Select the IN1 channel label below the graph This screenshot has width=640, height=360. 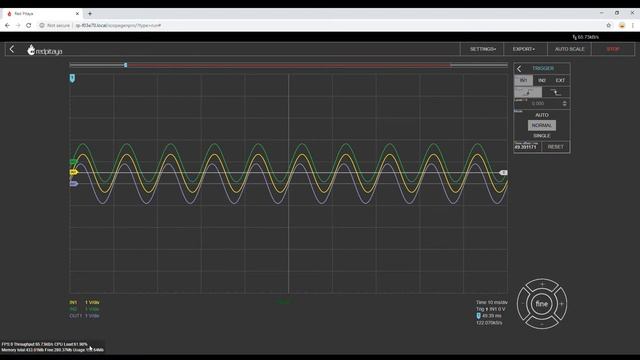click(x=73, y=302)
